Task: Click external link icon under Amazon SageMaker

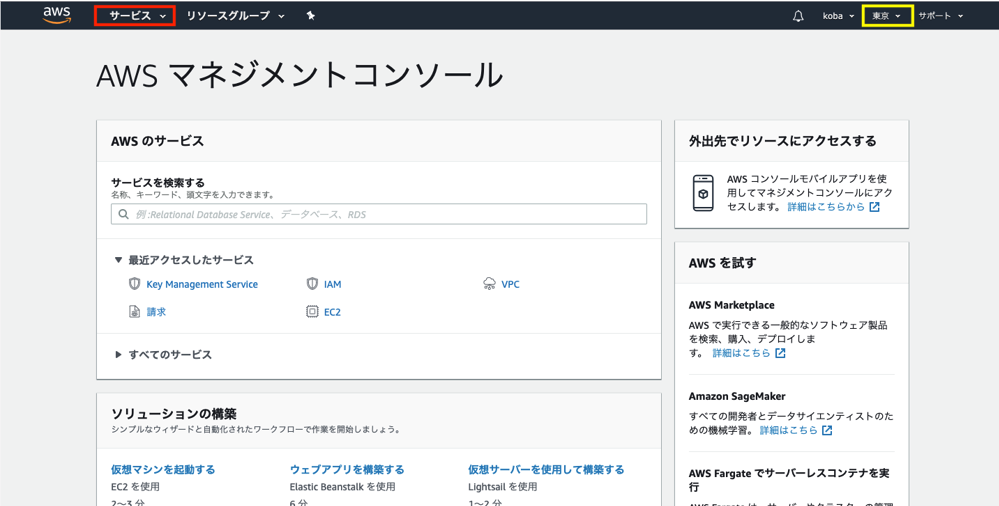Action: pos(827,431)
